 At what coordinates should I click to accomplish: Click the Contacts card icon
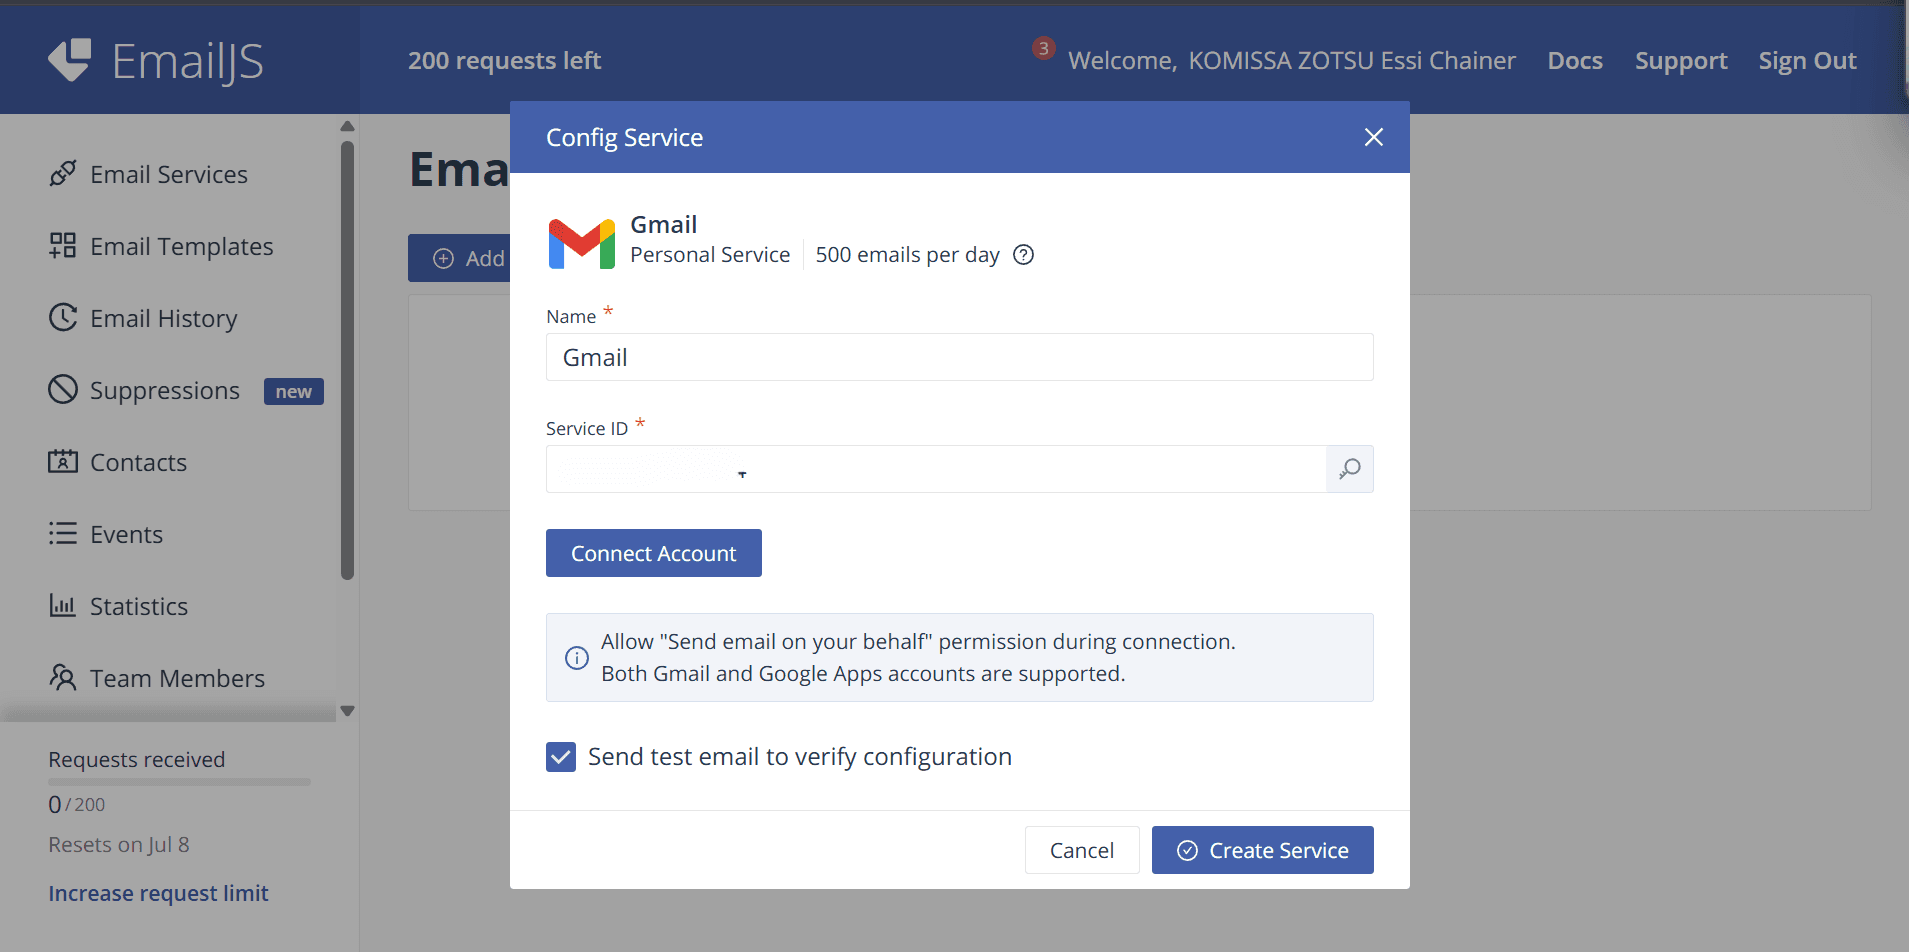coord(63,462)
